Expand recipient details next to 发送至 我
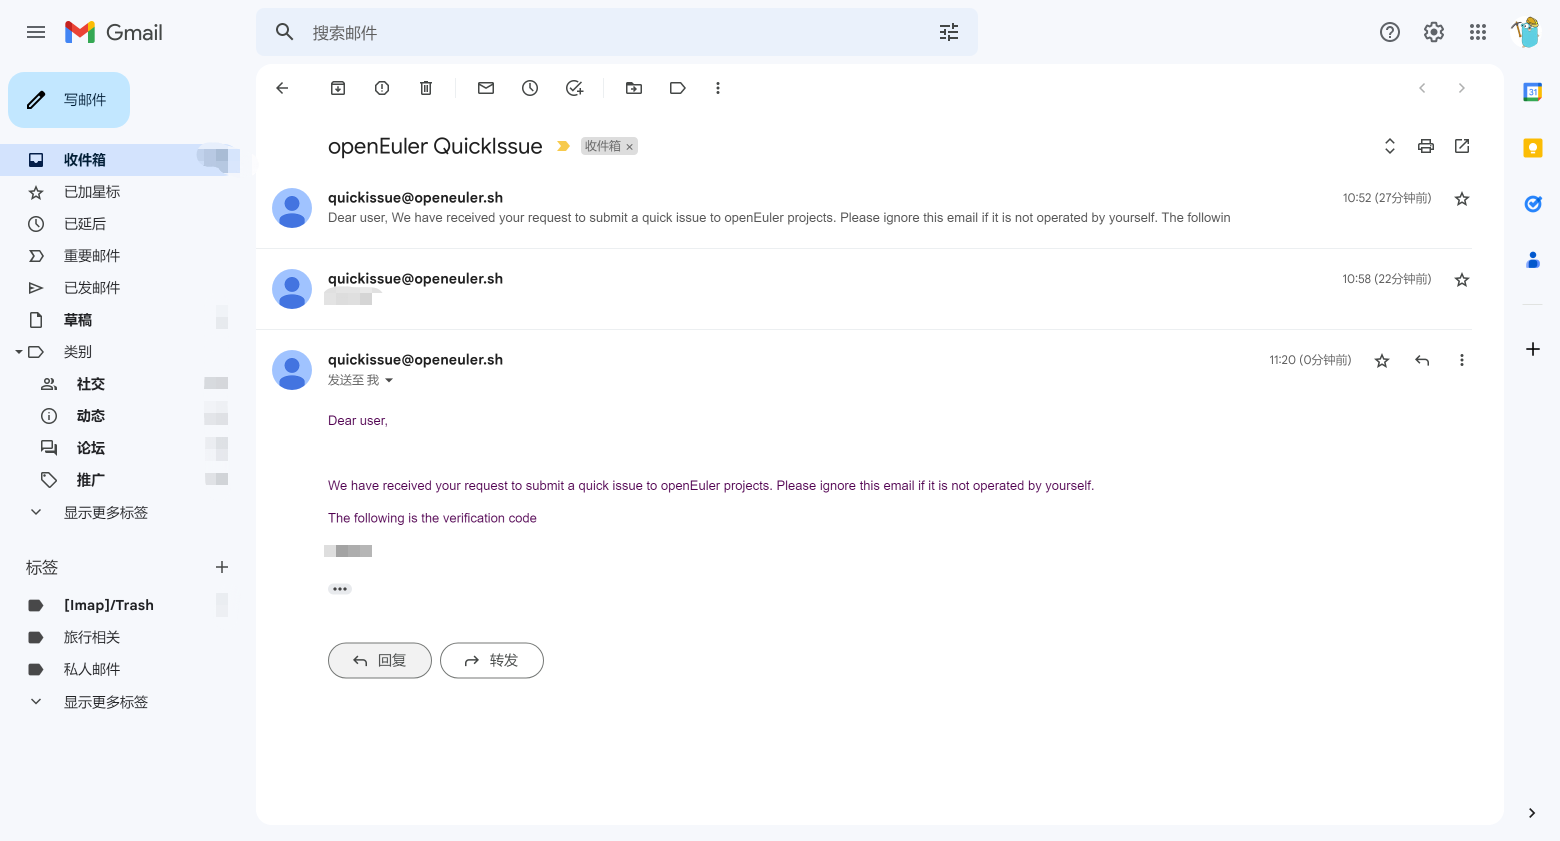Image resolution: width=1560 pixels, height=841 pixels. [x=389, y=381]
